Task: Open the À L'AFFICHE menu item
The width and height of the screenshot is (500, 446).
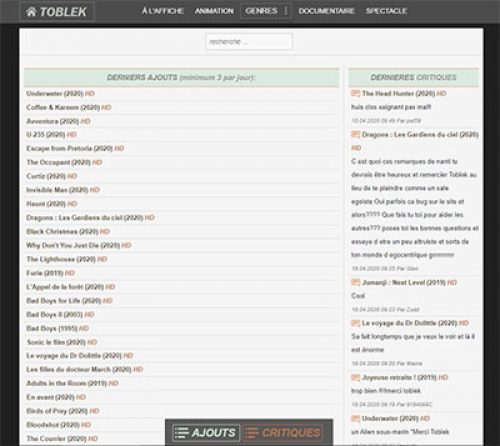Action: pos(163,11)
